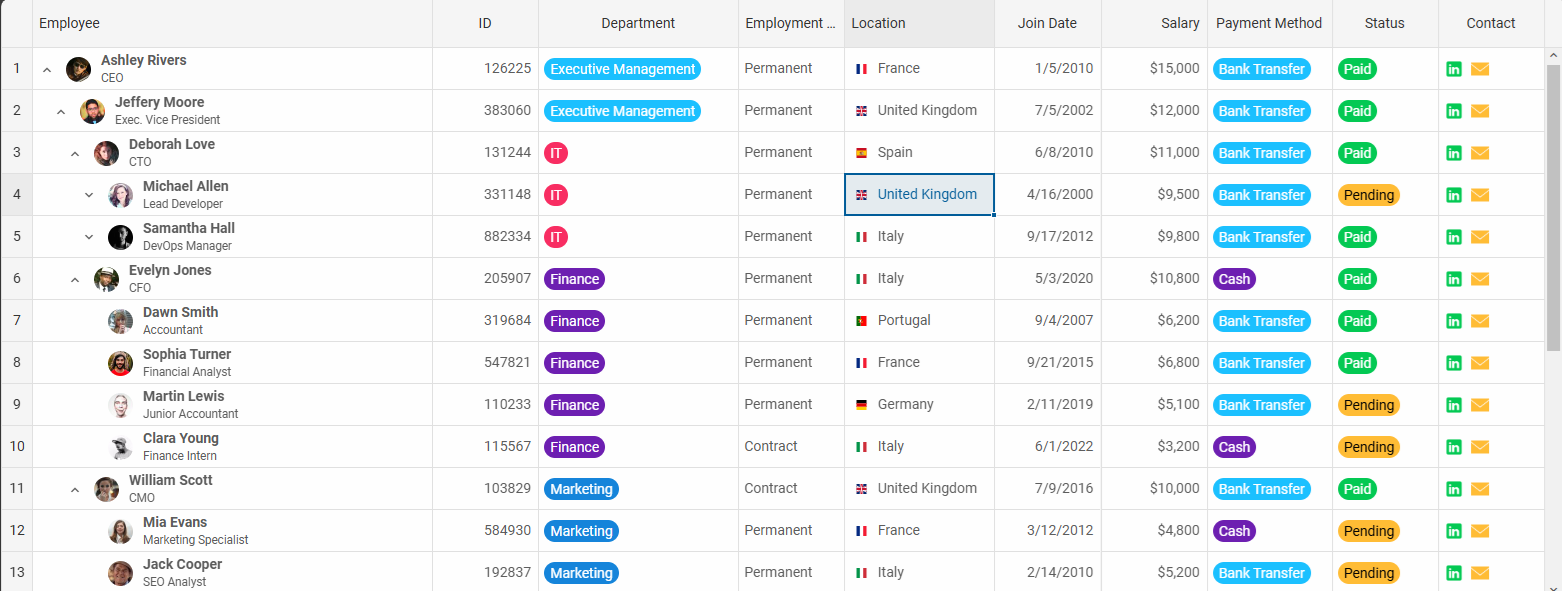Collapse Jeffery Moore's subordinate rows

[61, 112]
